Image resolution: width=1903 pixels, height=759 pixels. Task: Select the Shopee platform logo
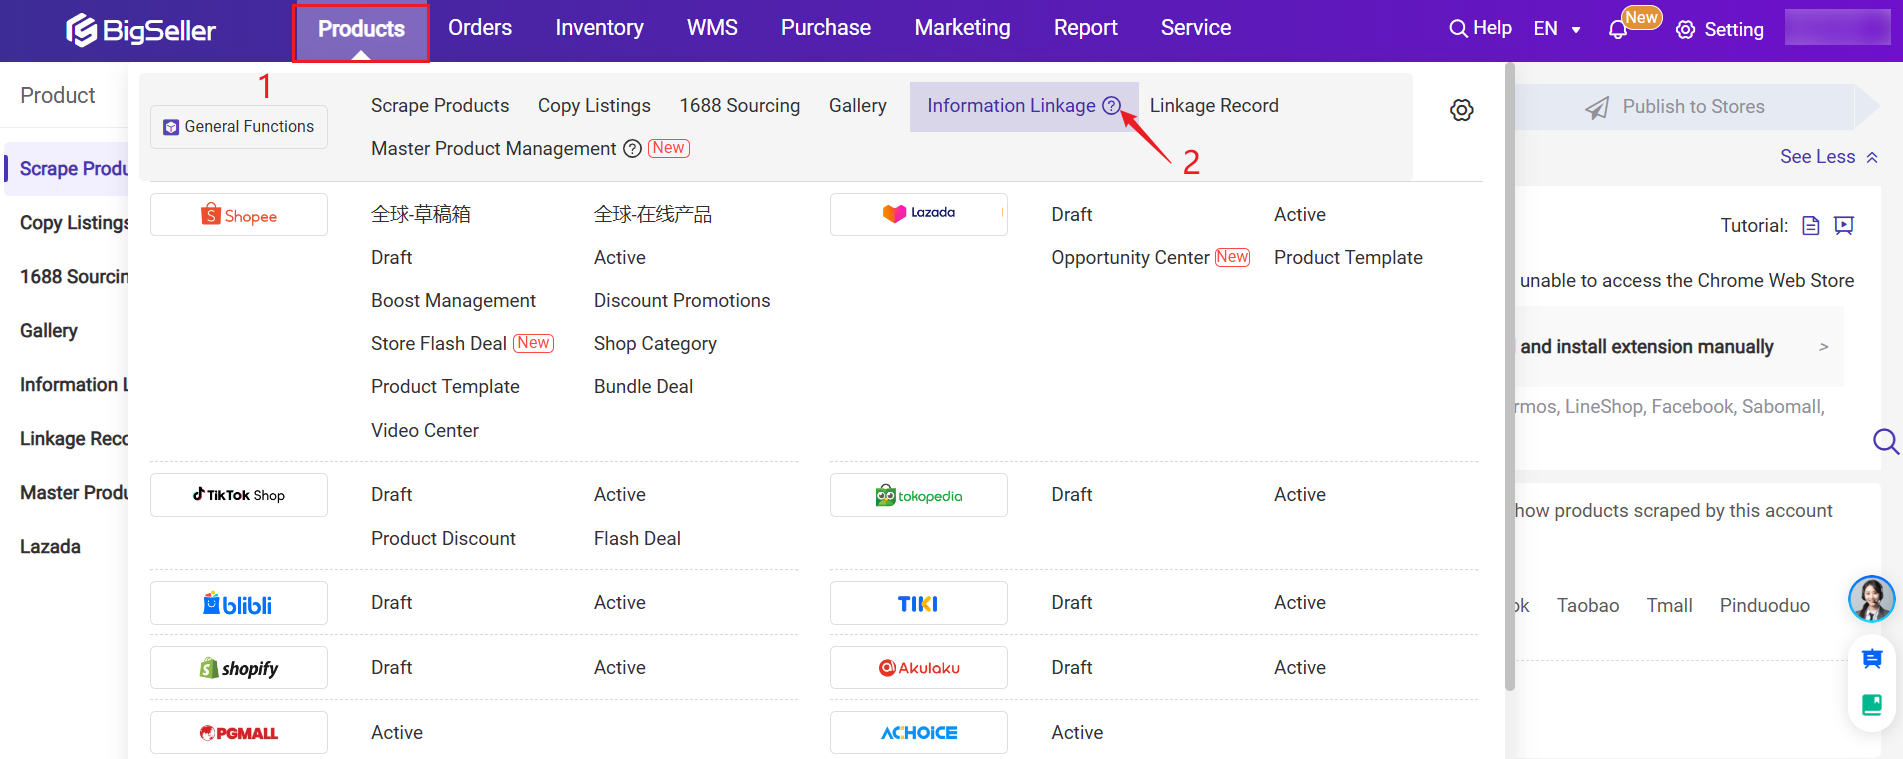239,215
